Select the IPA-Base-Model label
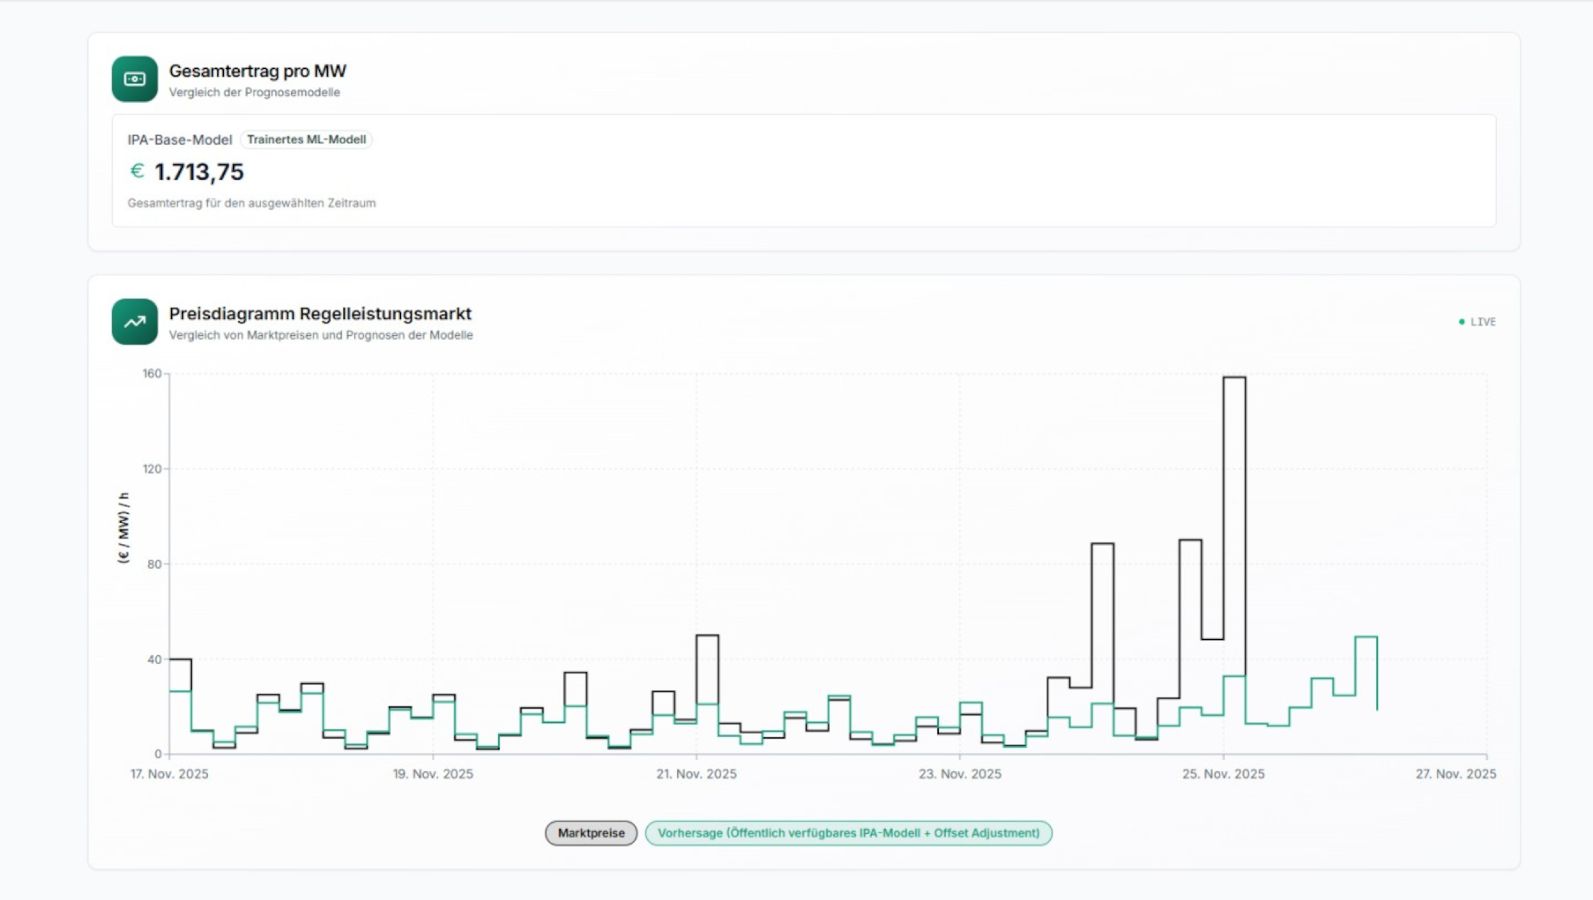 coord(179,140)
